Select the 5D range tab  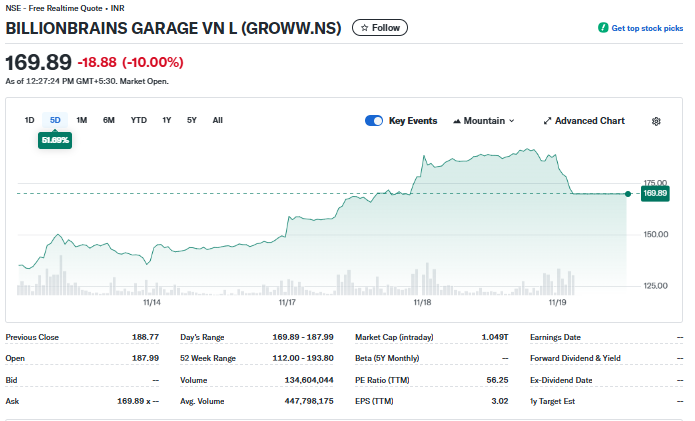coord(55,120)
